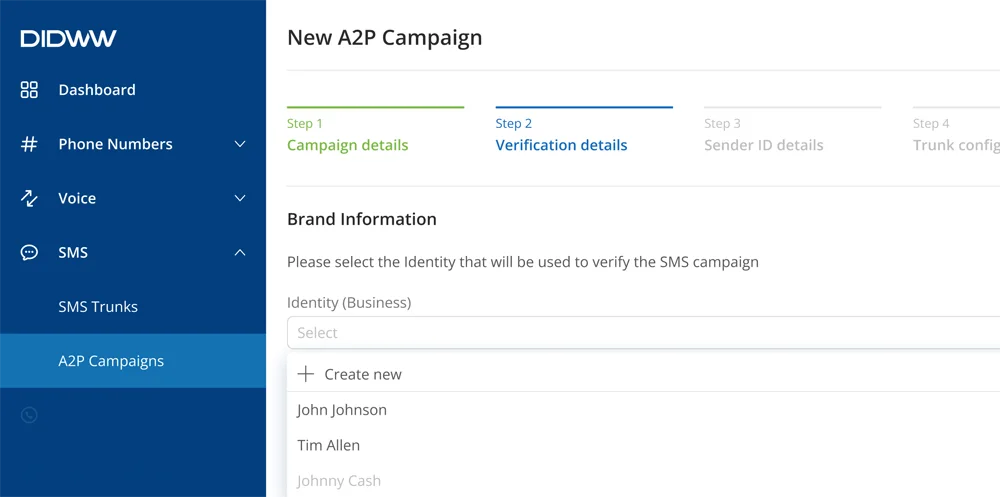The width and height of the screenshot is (1000, 497).
Task: Click the SMS speech bubble icon
Action: coord(29,253)
